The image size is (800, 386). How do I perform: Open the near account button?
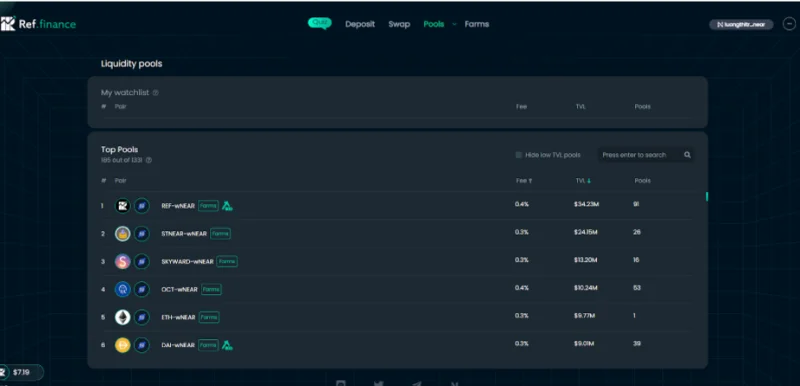point(741,24)
